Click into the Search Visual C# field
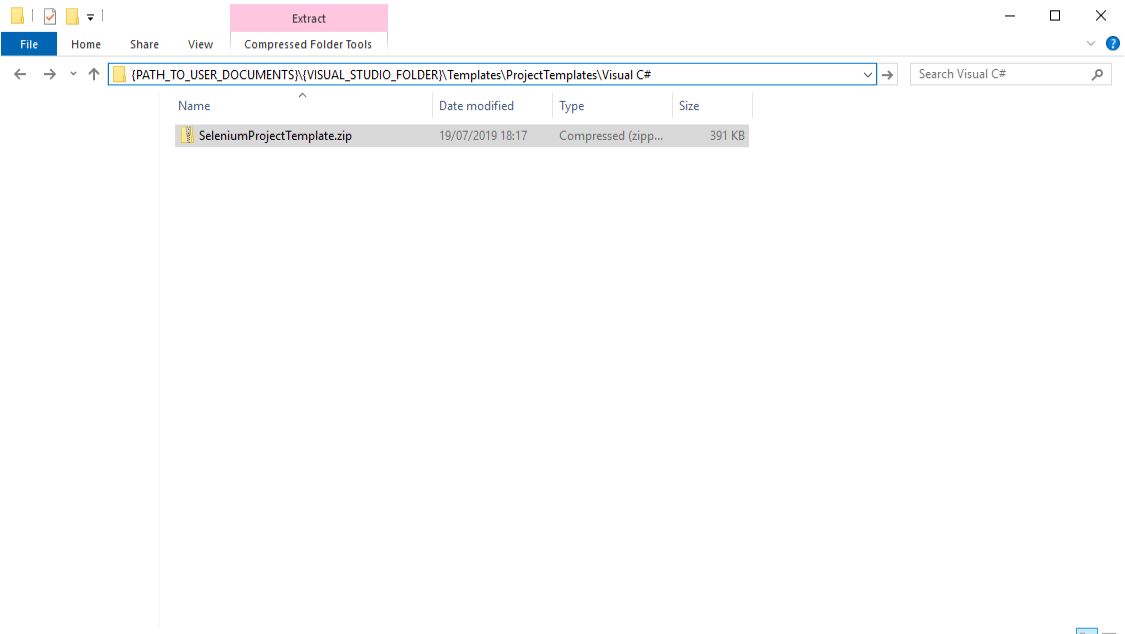This screenshot has width=1125, height=634. tap(1000, 74)
